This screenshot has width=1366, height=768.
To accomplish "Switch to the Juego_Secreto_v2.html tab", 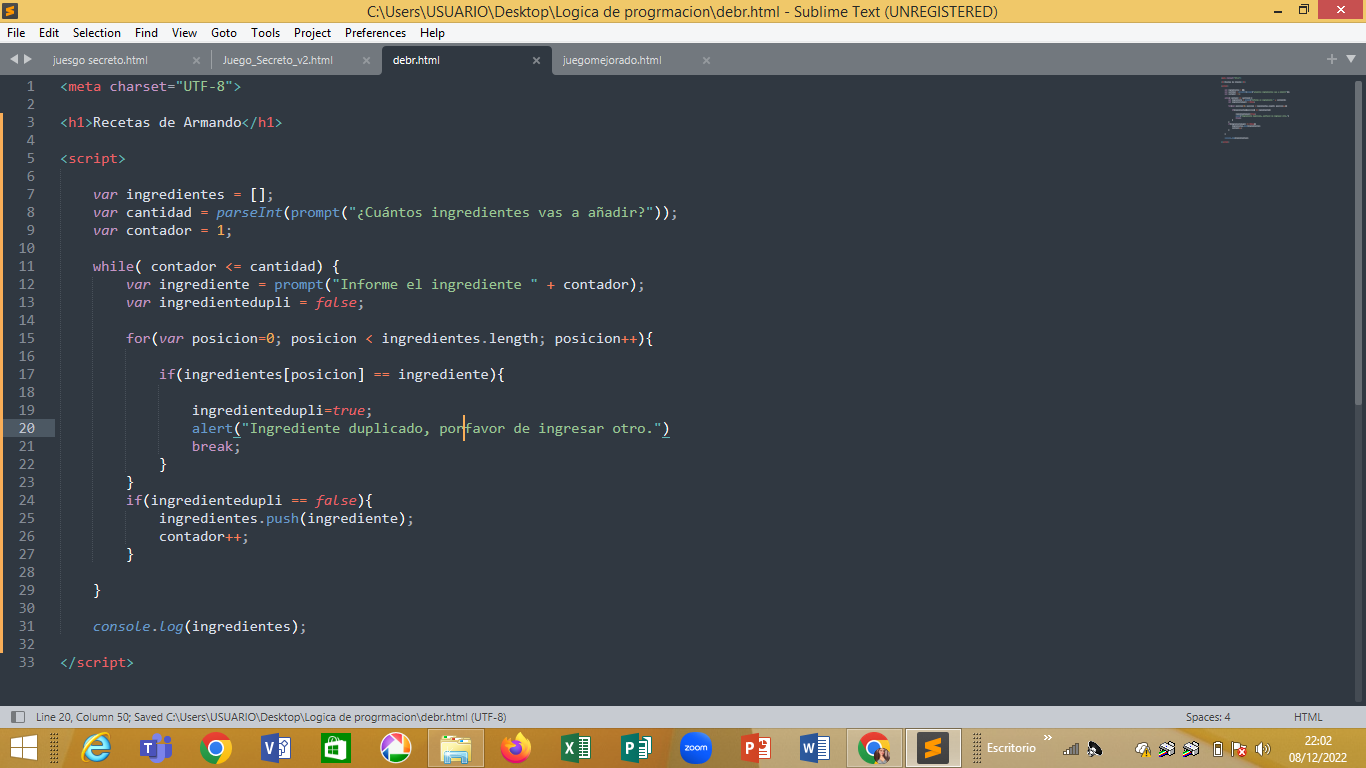I will [278, 60].
